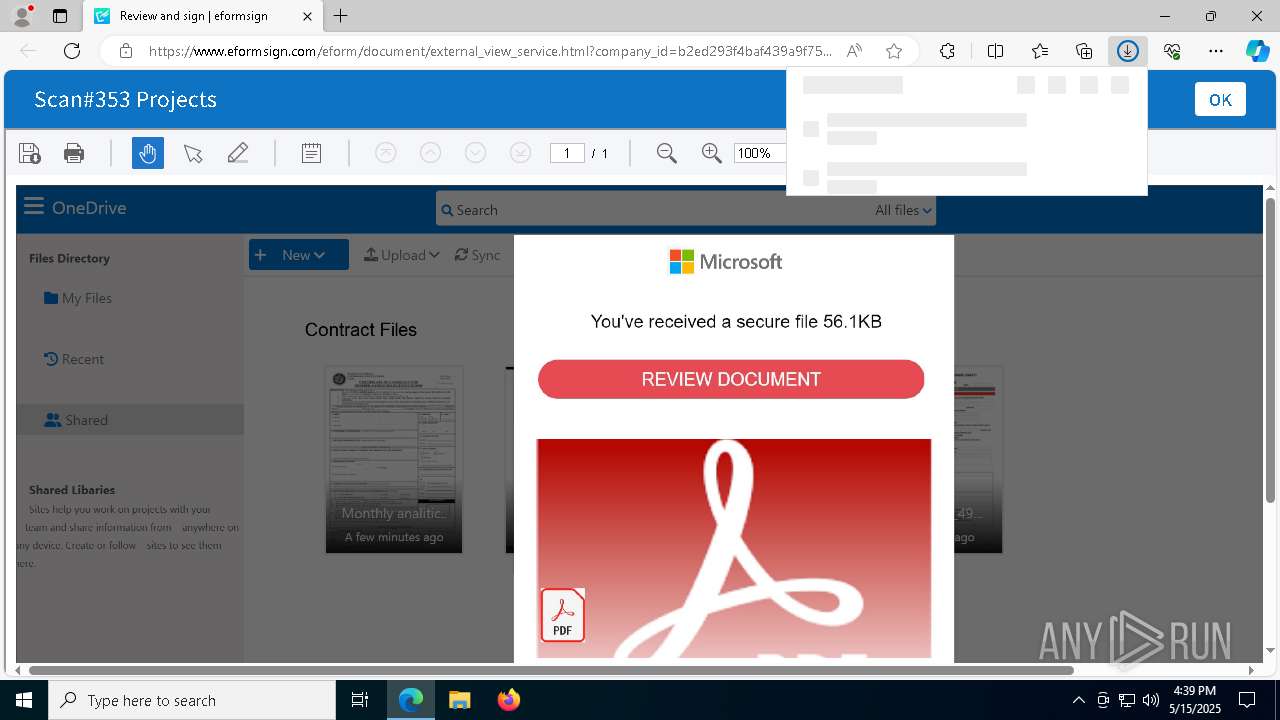Viewport: 1280px width, 720px height.
Task: Click the OneDrive Search field
Action: click(655, 210)
